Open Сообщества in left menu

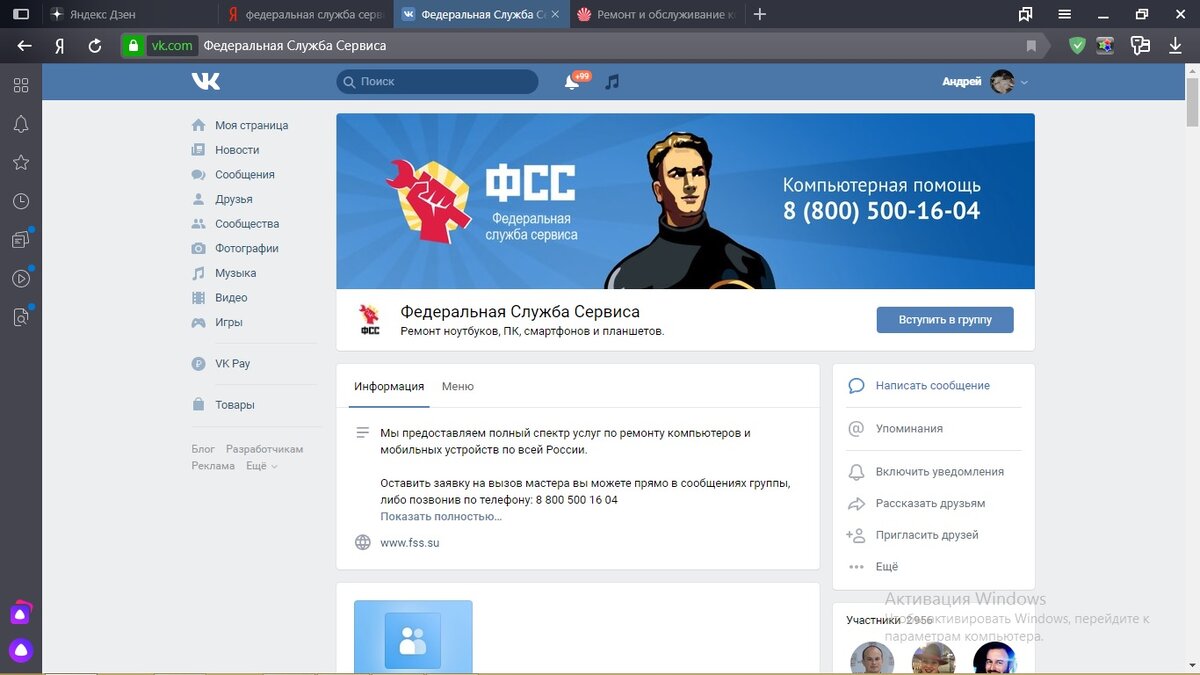coord(247,224)
